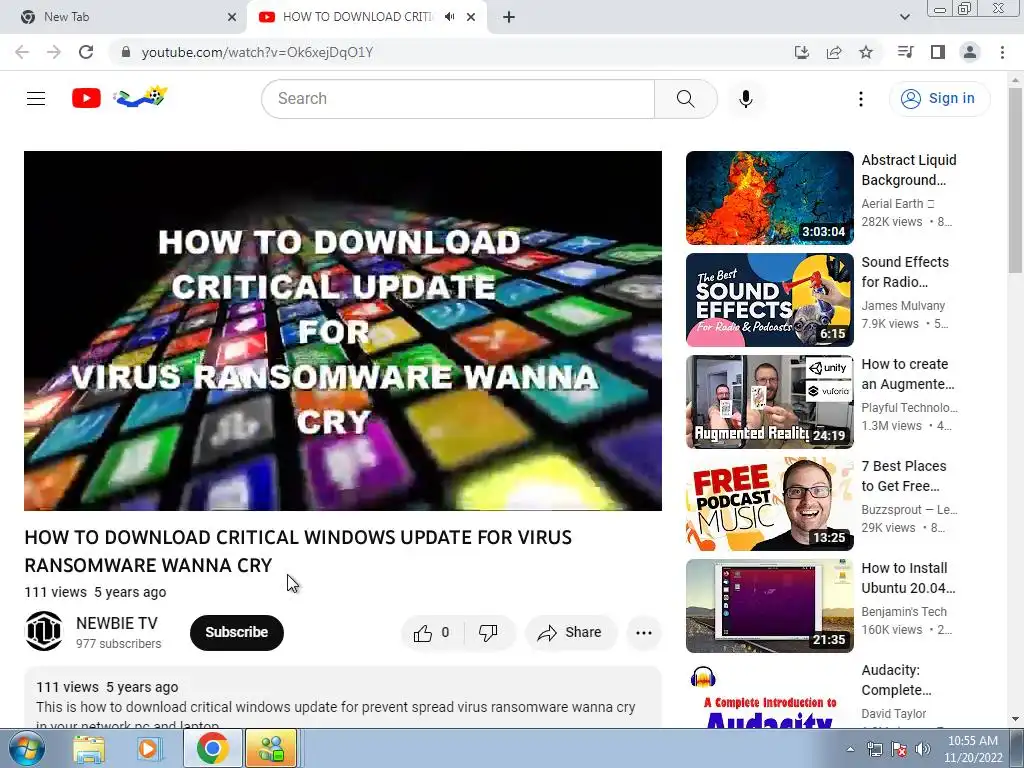Expand the video description box
The width and height of the screenshot is (1024, 768).
click(343, 697)
